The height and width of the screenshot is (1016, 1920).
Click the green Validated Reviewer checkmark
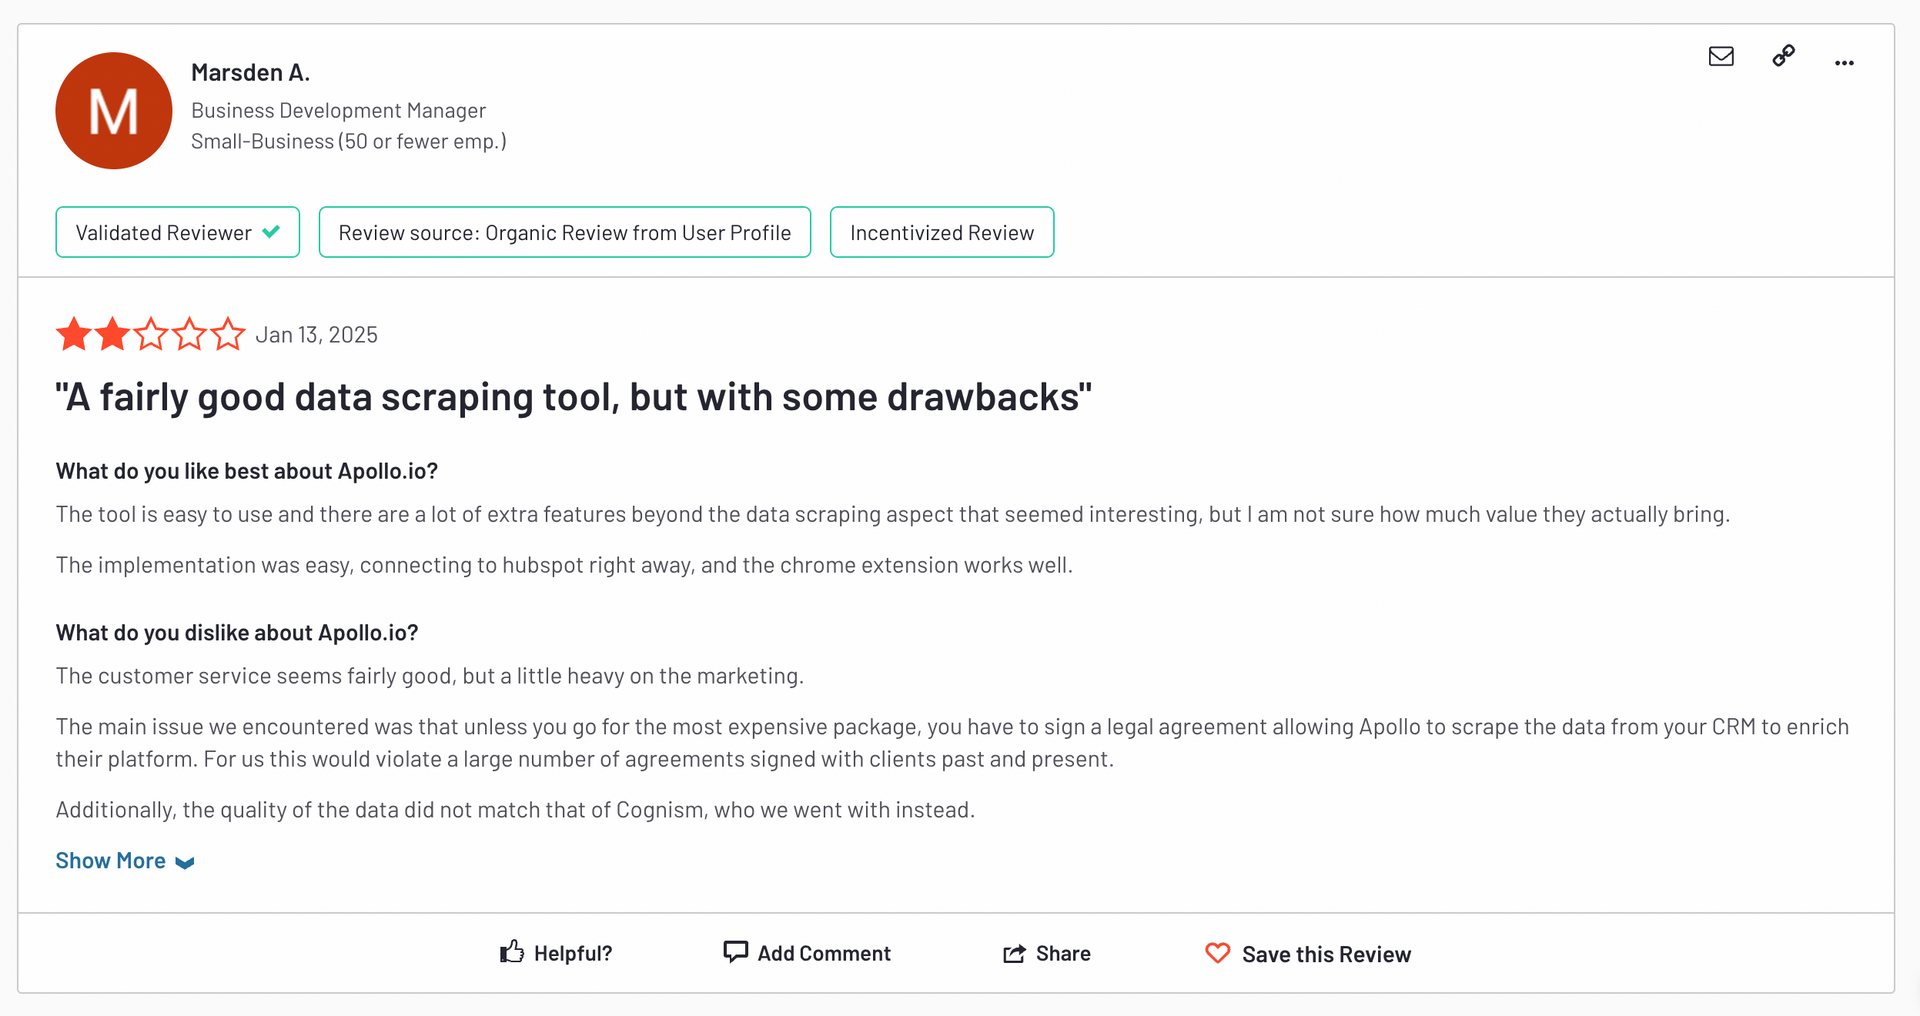pos(271,231)
